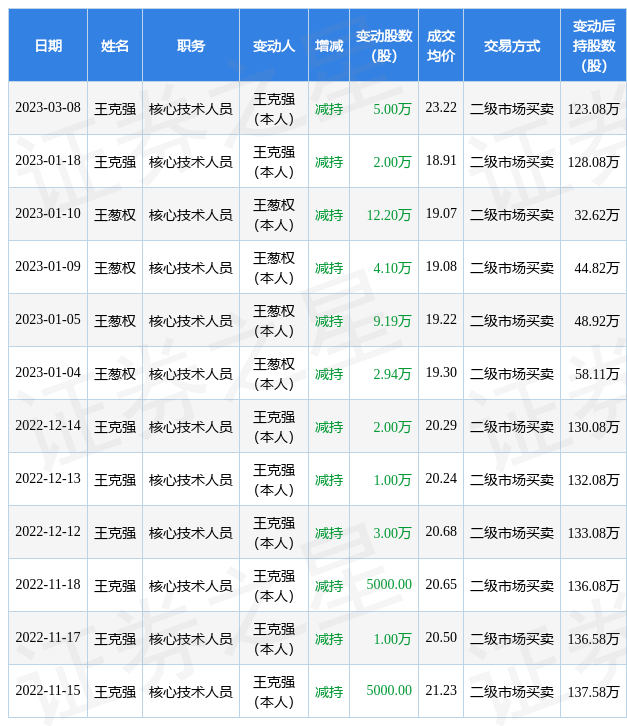This screenshot has height=726, width=627.
Task: Click the holding value 130.08万
Action: [x=593, y=427]
